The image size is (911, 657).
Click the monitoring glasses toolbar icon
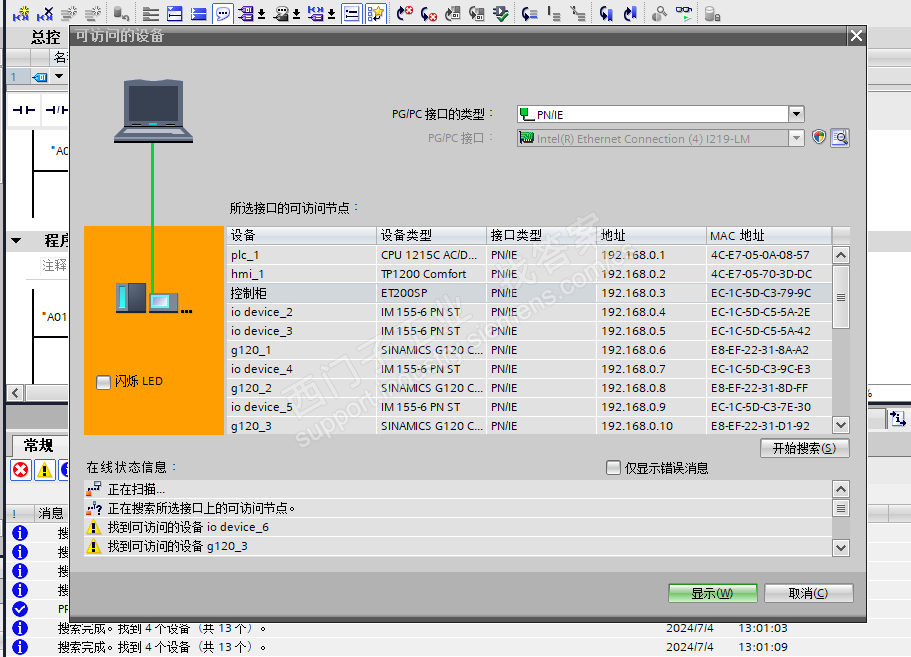[x=684, y=13]
